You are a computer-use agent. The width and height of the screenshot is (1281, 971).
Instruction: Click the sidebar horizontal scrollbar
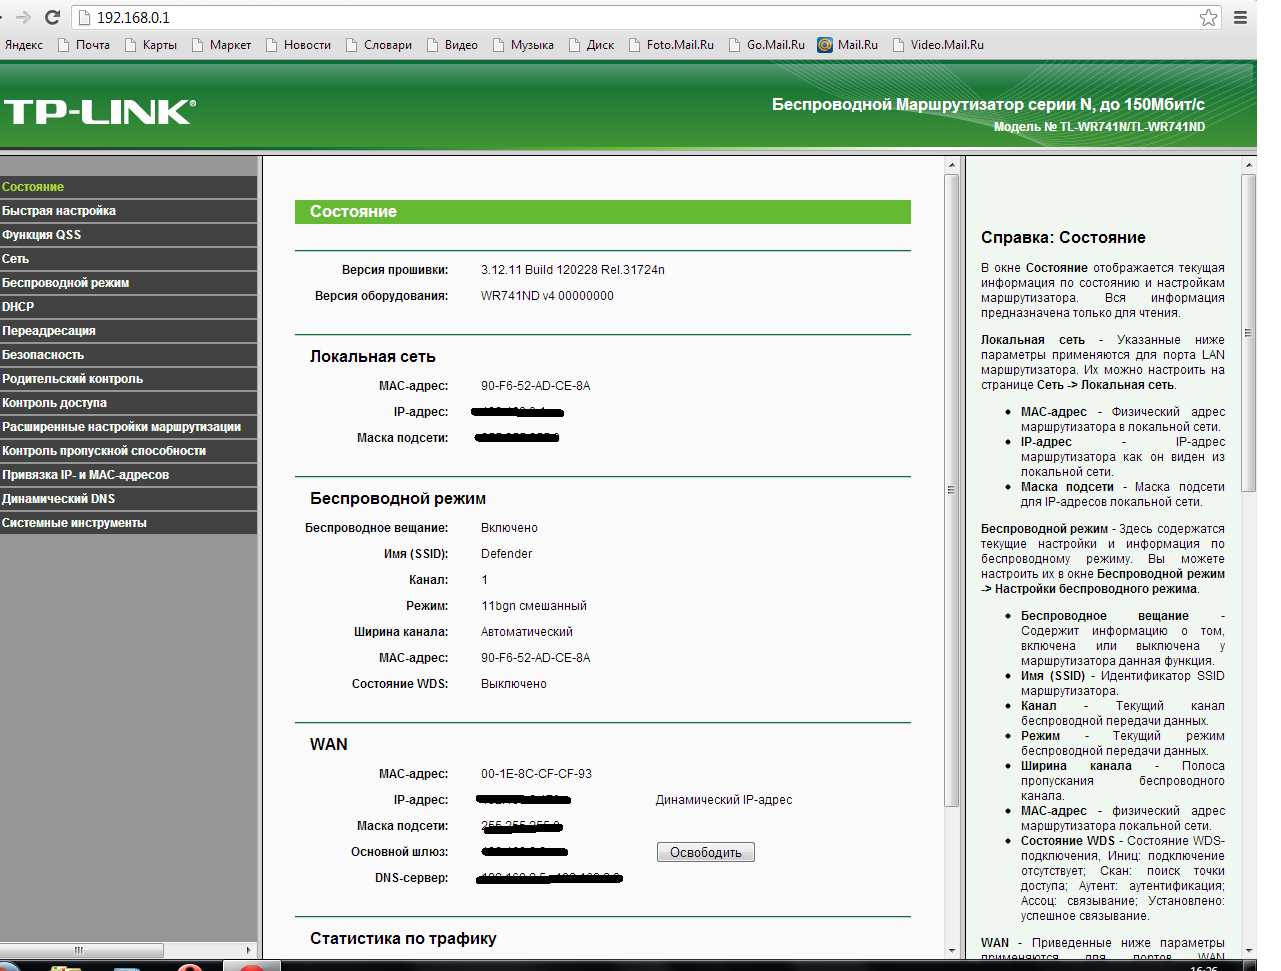click(82, 950)
